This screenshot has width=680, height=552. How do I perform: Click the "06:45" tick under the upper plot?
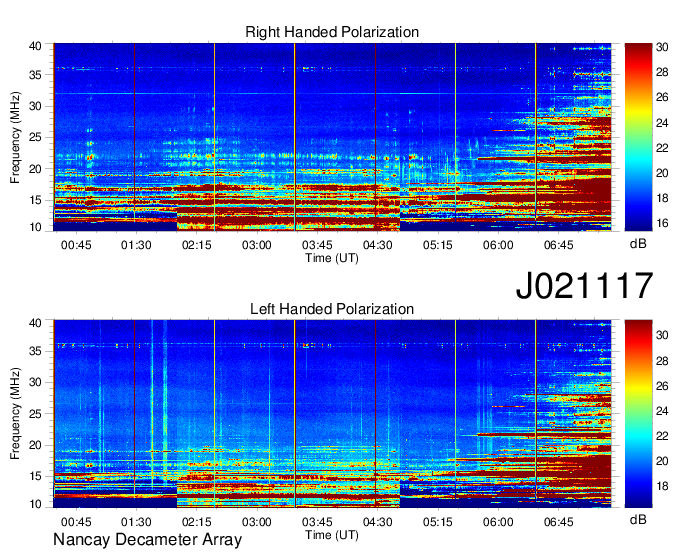(x=559, y=245)
